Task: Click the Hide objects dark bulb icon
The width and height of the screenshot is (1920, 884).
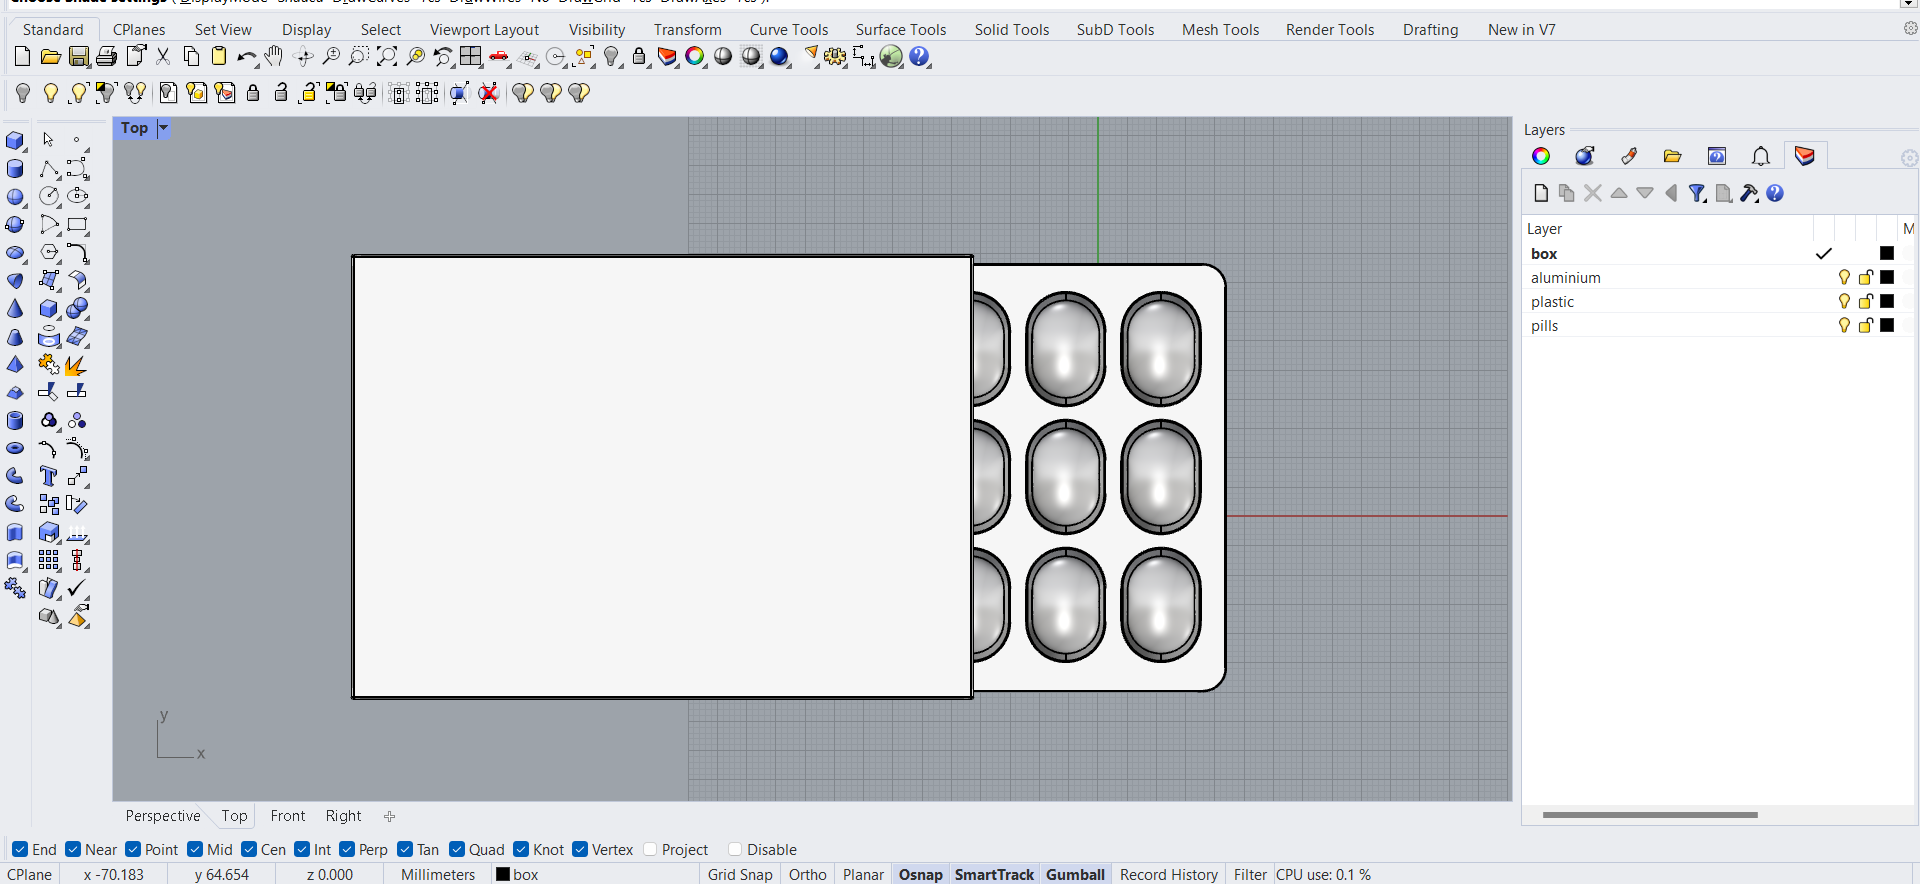Action: pos(23,93)
